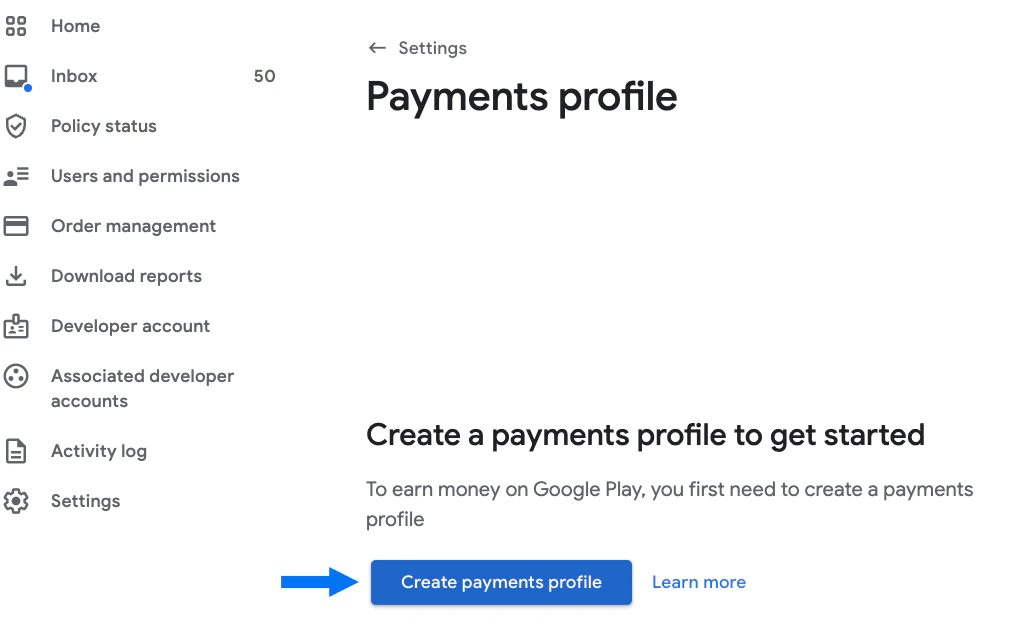
Task: Open Inbox via the device icon
Action: click(16, 76)
